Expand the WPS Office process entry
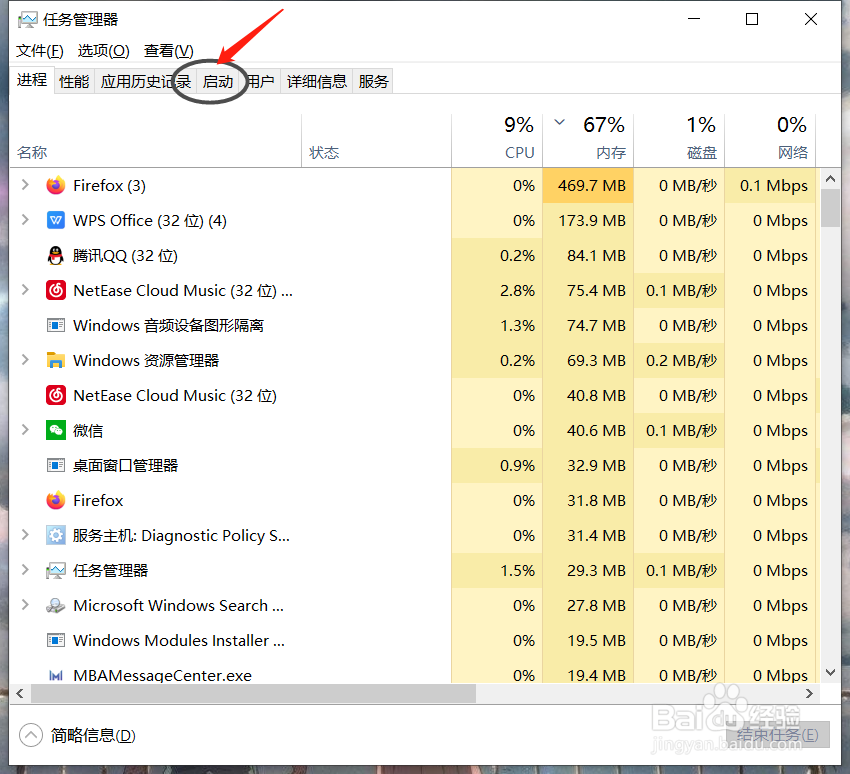 [x=24, y=220]
